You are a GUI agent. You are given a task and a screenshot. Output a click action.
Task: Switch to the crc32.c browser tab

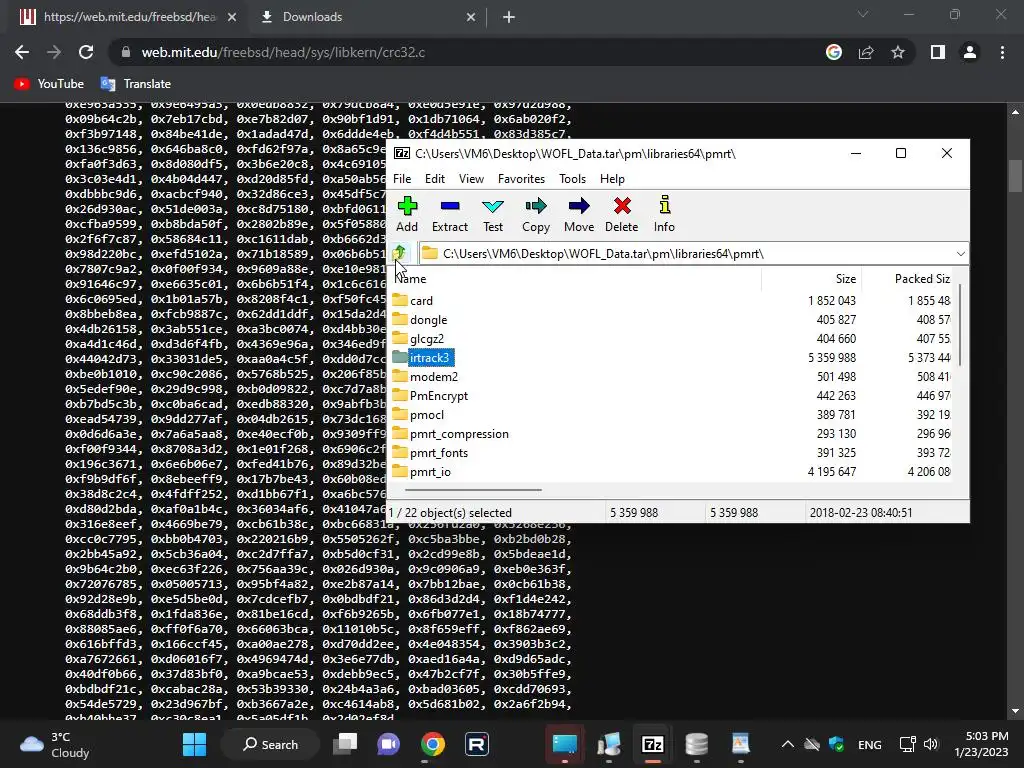(x=127, y=17)
